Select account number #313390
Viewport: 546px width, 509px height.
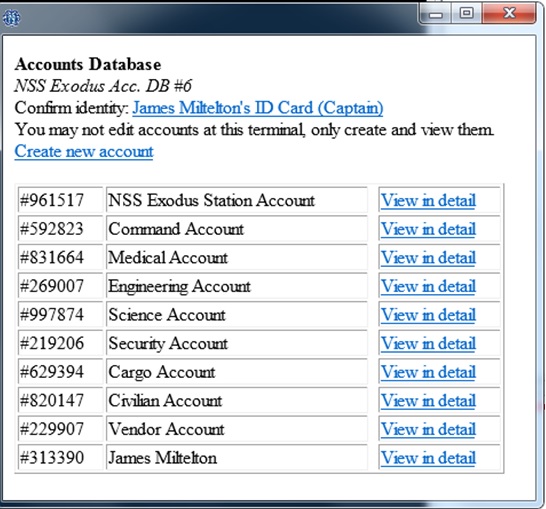(x=60, y=457)
